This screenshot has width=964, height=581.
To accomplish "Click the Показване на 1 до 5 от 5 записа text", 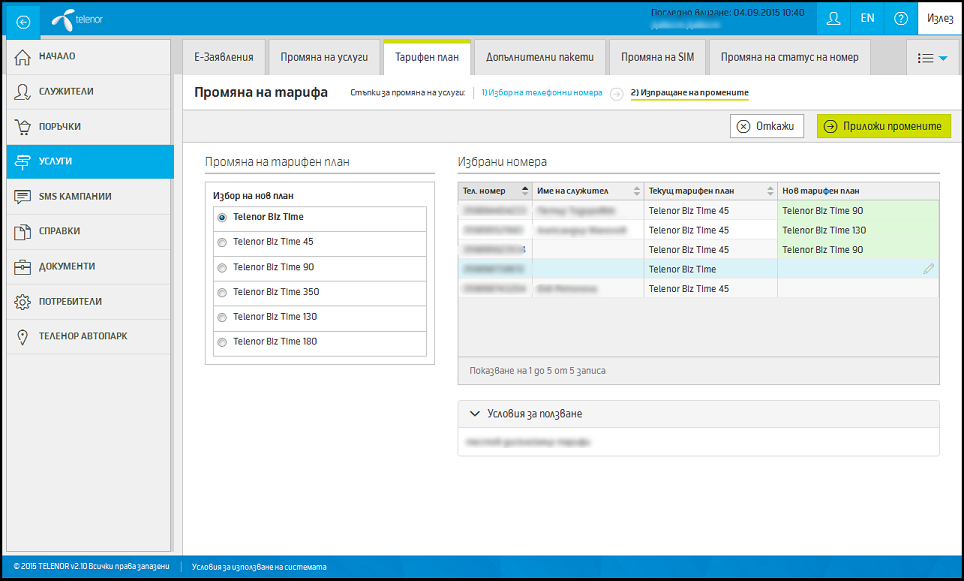I will point(537,371).
